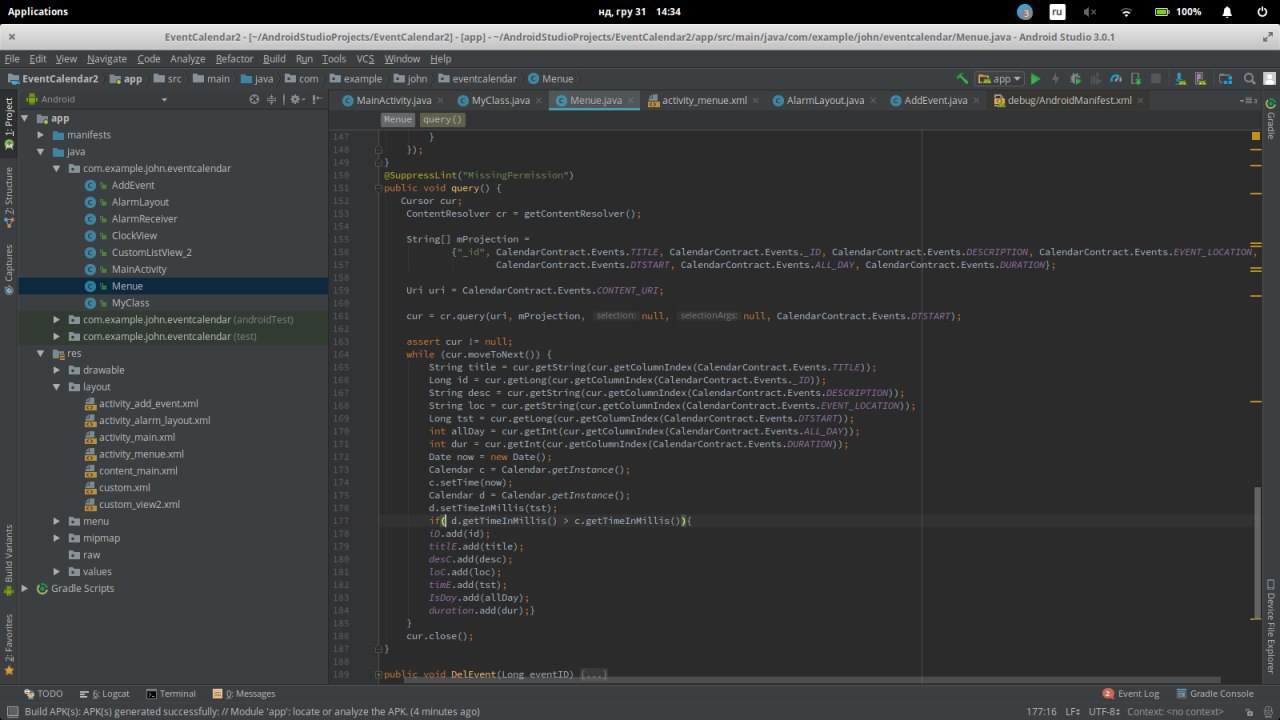Open the Refactor menu
The image size is (1280, 720).
pos(234,59)
